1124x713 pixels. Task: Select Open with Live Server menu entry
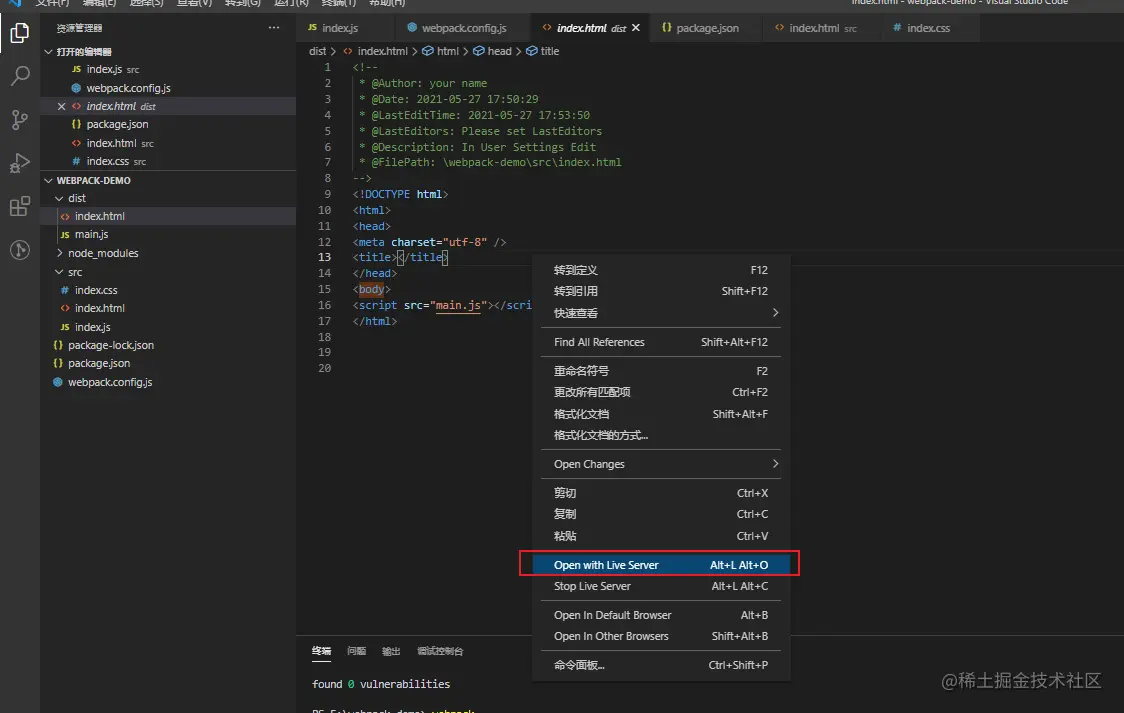[x=660, y=565]
